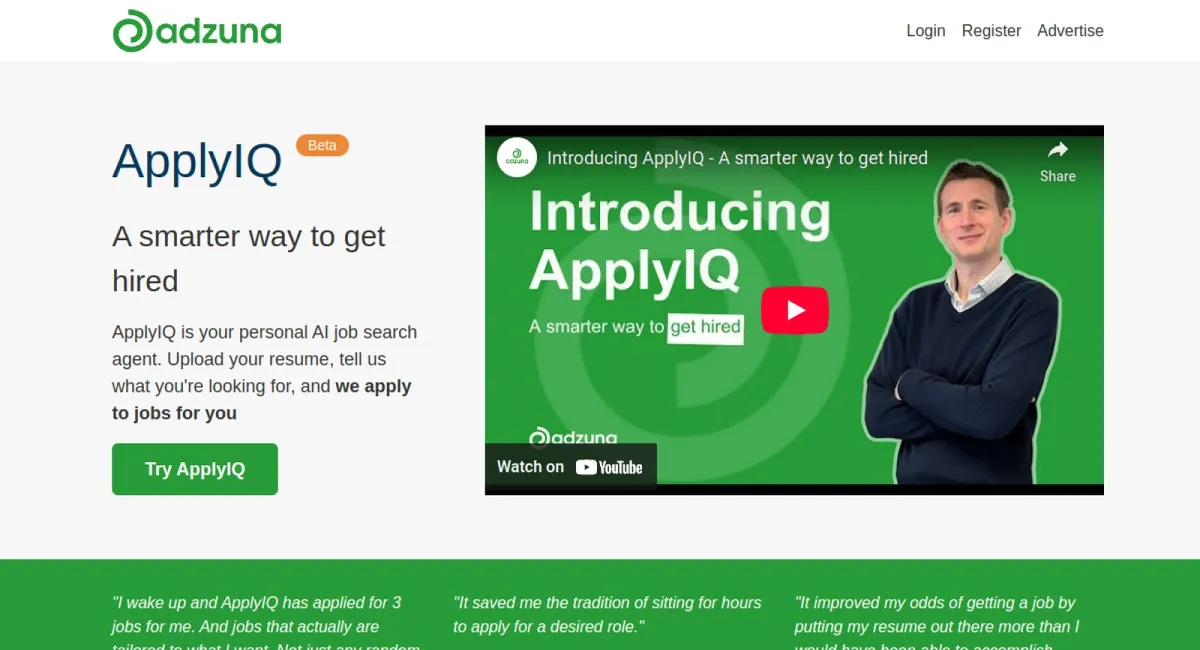Open the video title link 'Introducing ApplyIQ - A smarter way to get hired'
The height and width of the screenshot is (650, 1200).
(x=737, y=157)
